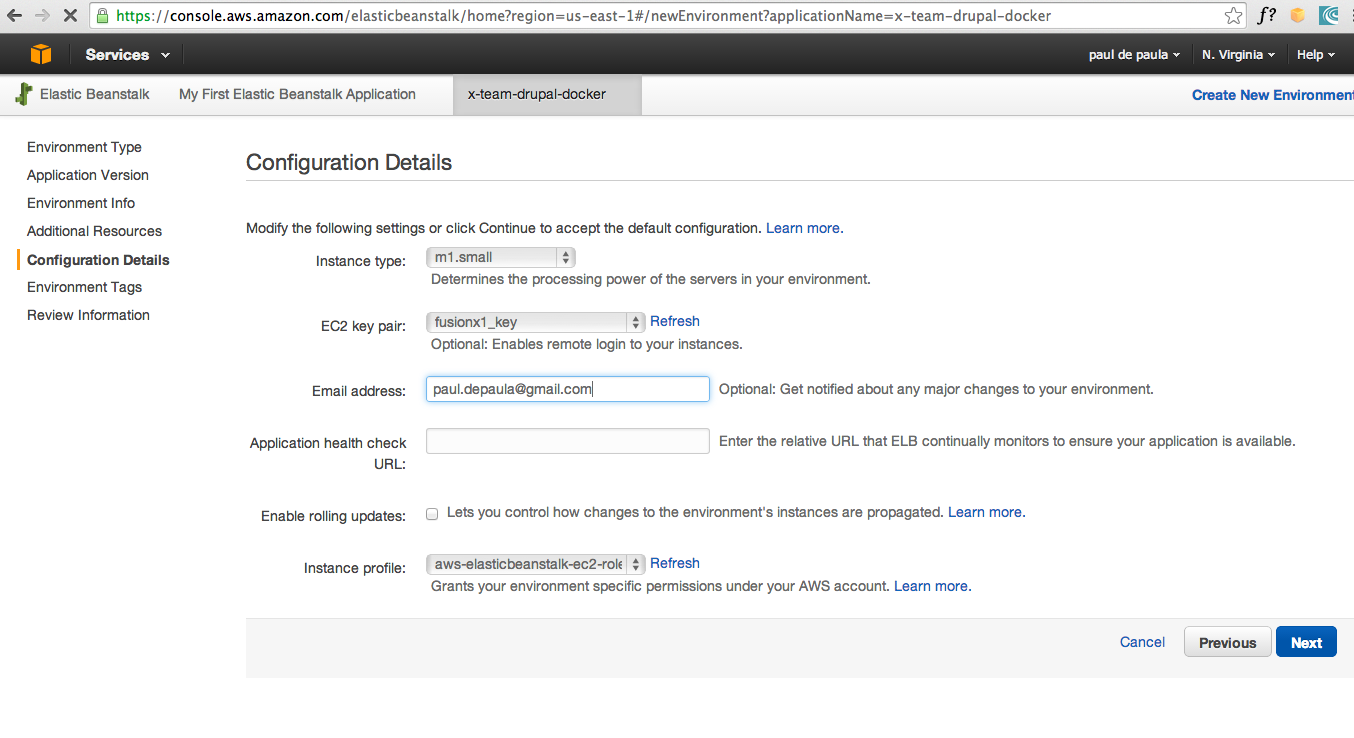
Task: Open the EC2 key pair dropdown
Action: tap(536, 322)
